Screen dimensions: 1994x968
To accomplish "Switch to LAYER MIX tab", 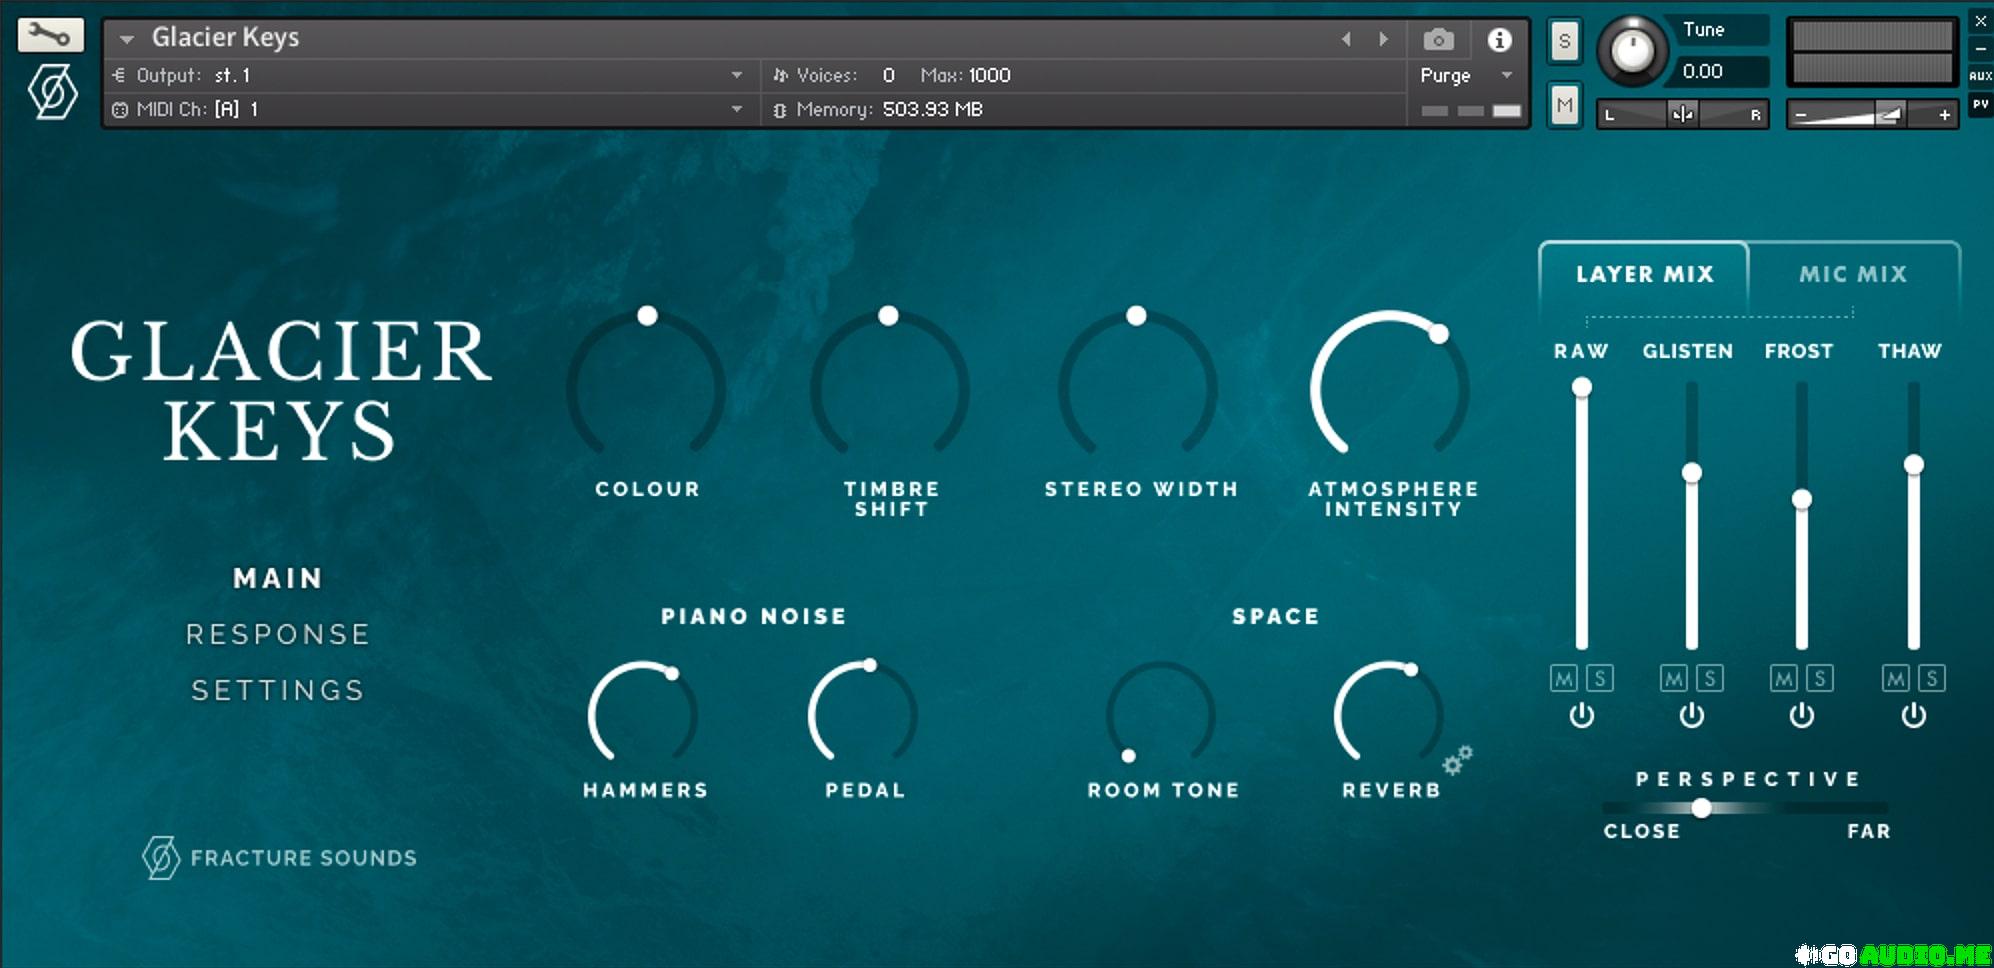I will (x=1645, y=274).
